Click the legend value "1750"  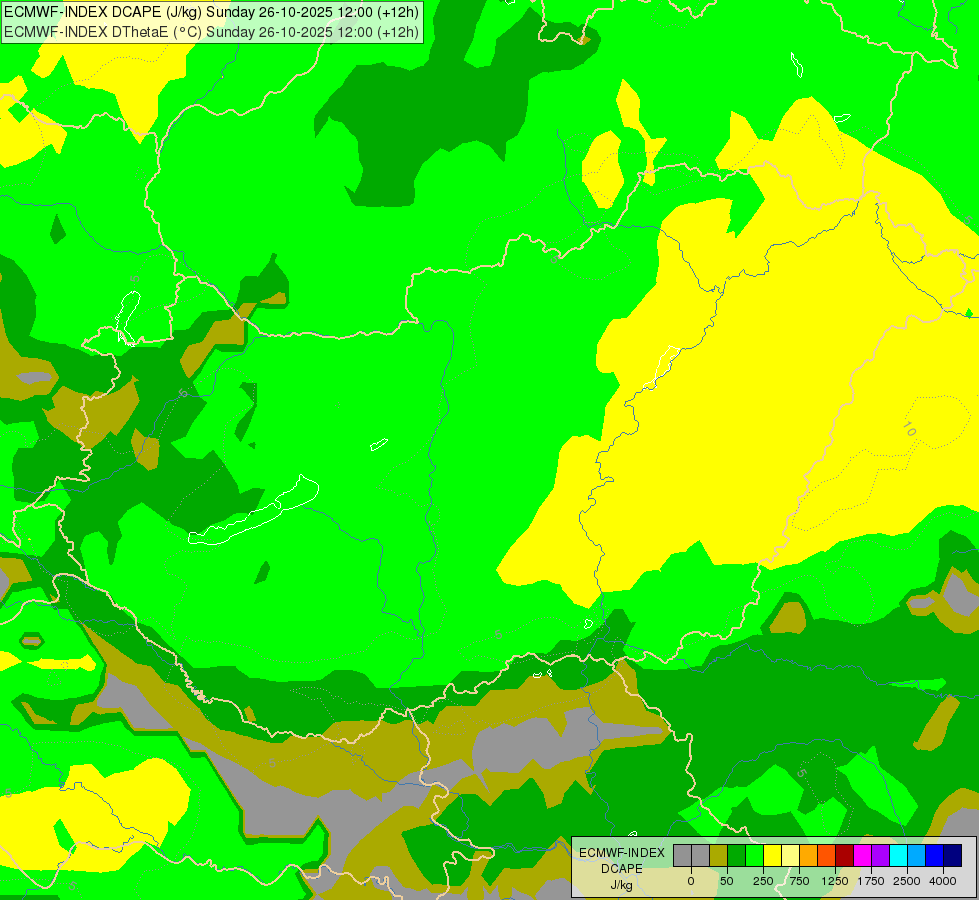coord(871,881)
